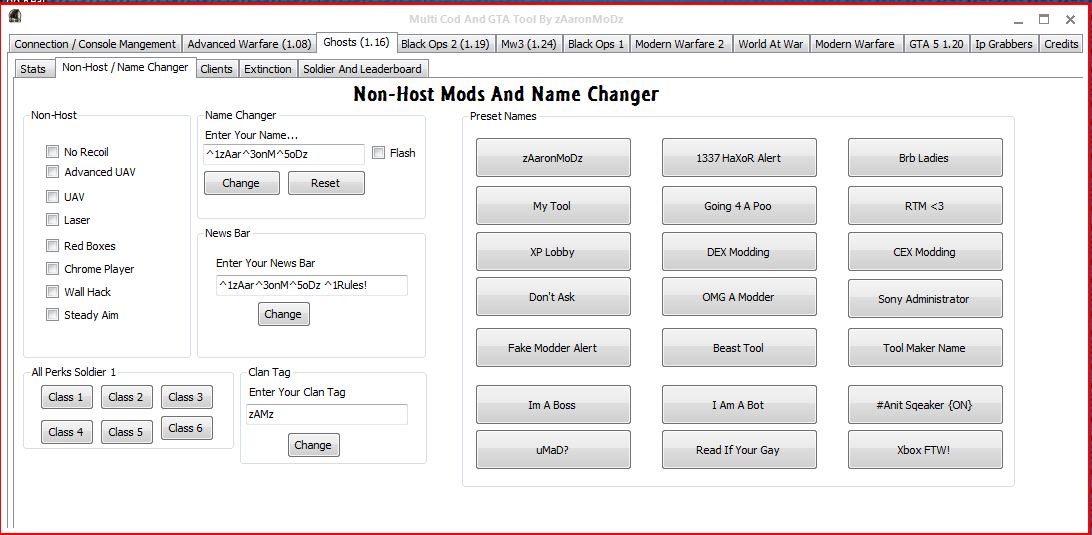Select the Ghosts (1.16) tab
The image size is (1092, 535).
coord(357,42)
